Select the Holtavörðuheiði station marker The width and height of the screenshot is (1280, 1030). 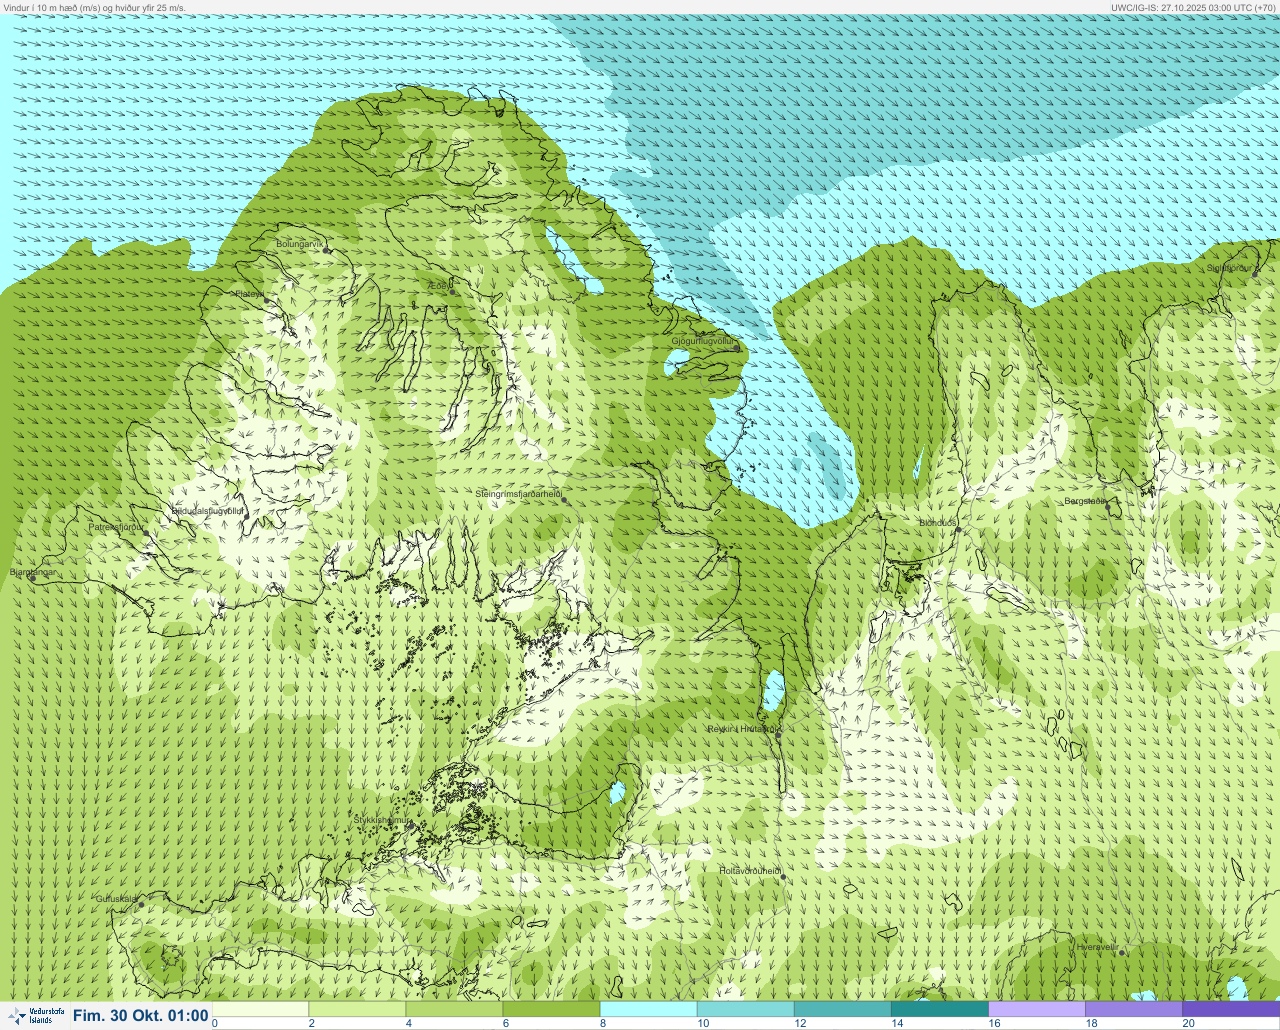click(783, 877)
